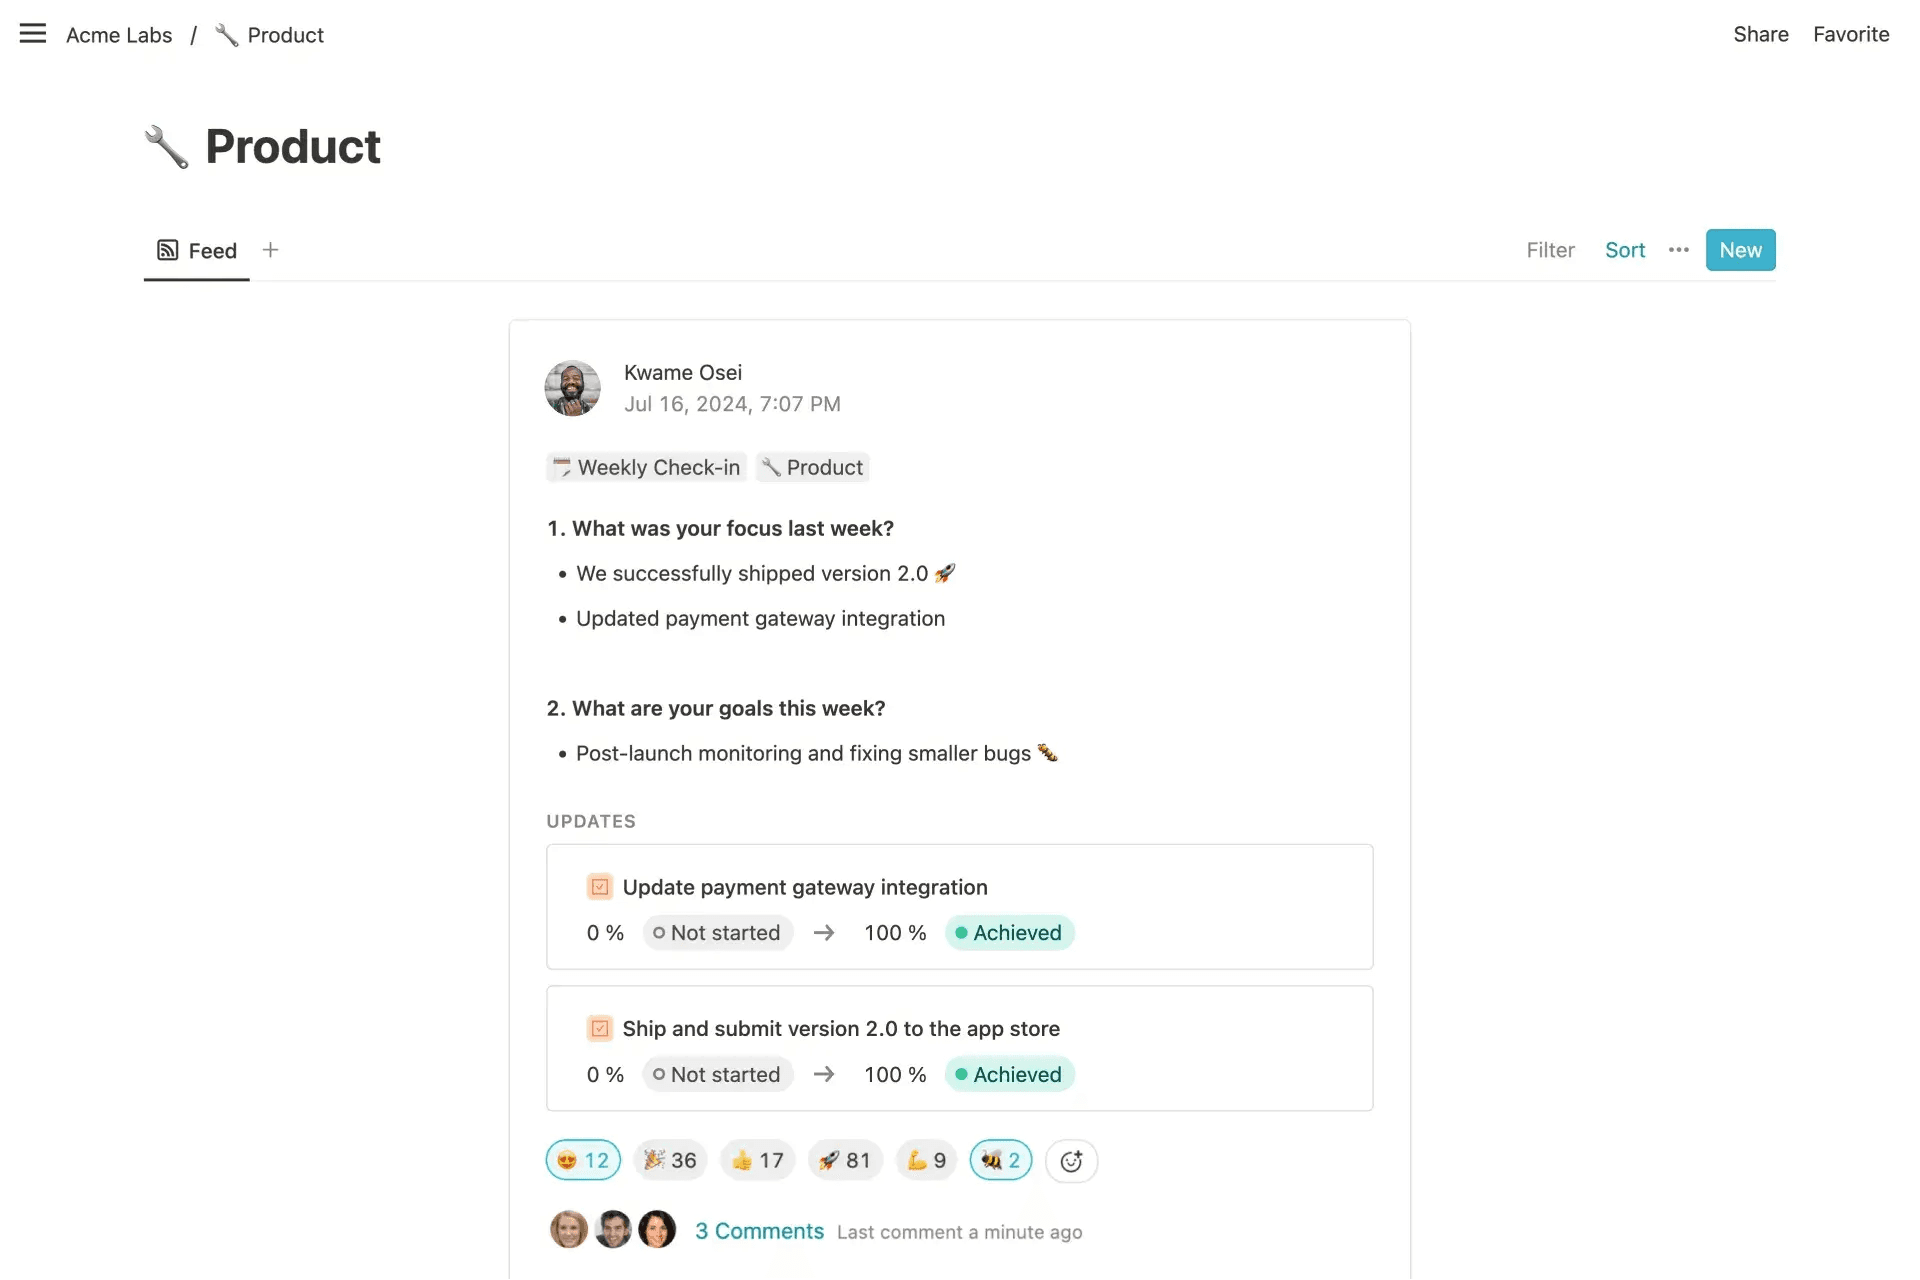
Task: Click the New button to create entry
Action: 1740,249
